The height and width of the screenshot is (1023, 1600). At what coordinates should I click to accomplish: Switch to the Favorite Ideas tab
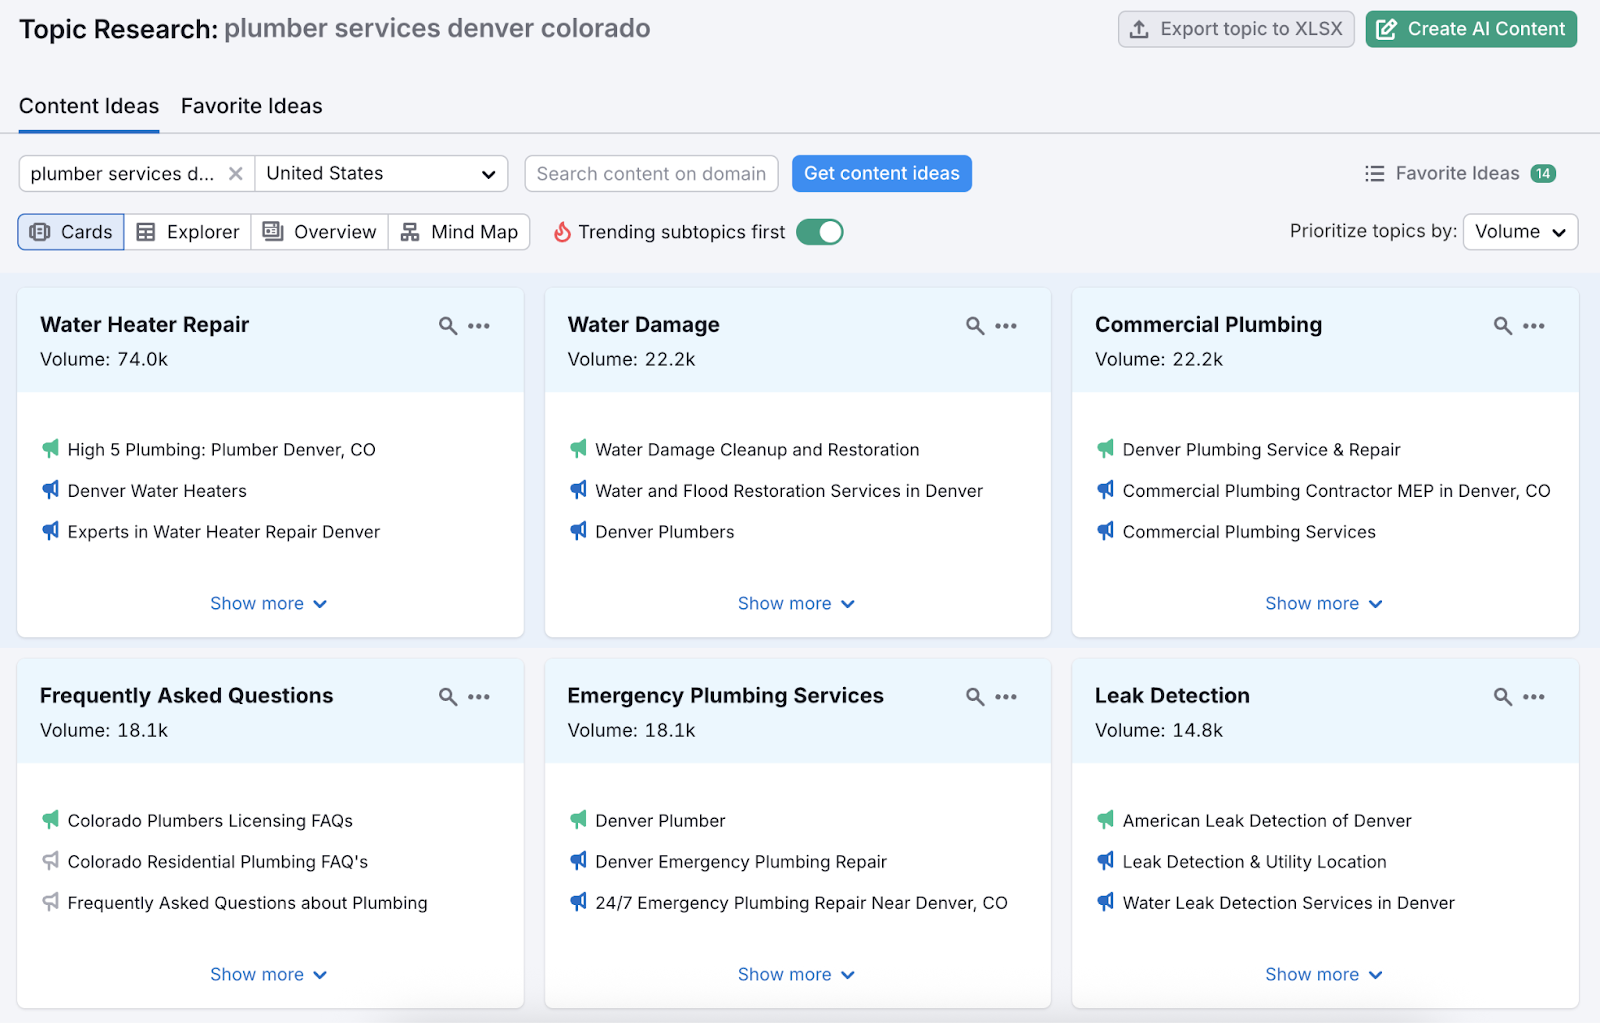pos(251,106)
